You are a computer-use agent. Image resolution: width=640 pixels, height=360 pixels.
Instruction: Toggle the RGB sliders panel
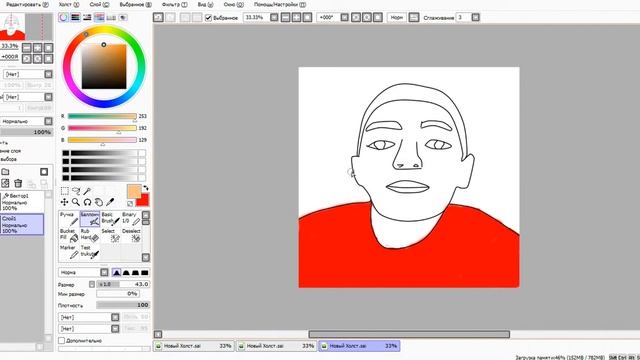click(x=75, y=17)
